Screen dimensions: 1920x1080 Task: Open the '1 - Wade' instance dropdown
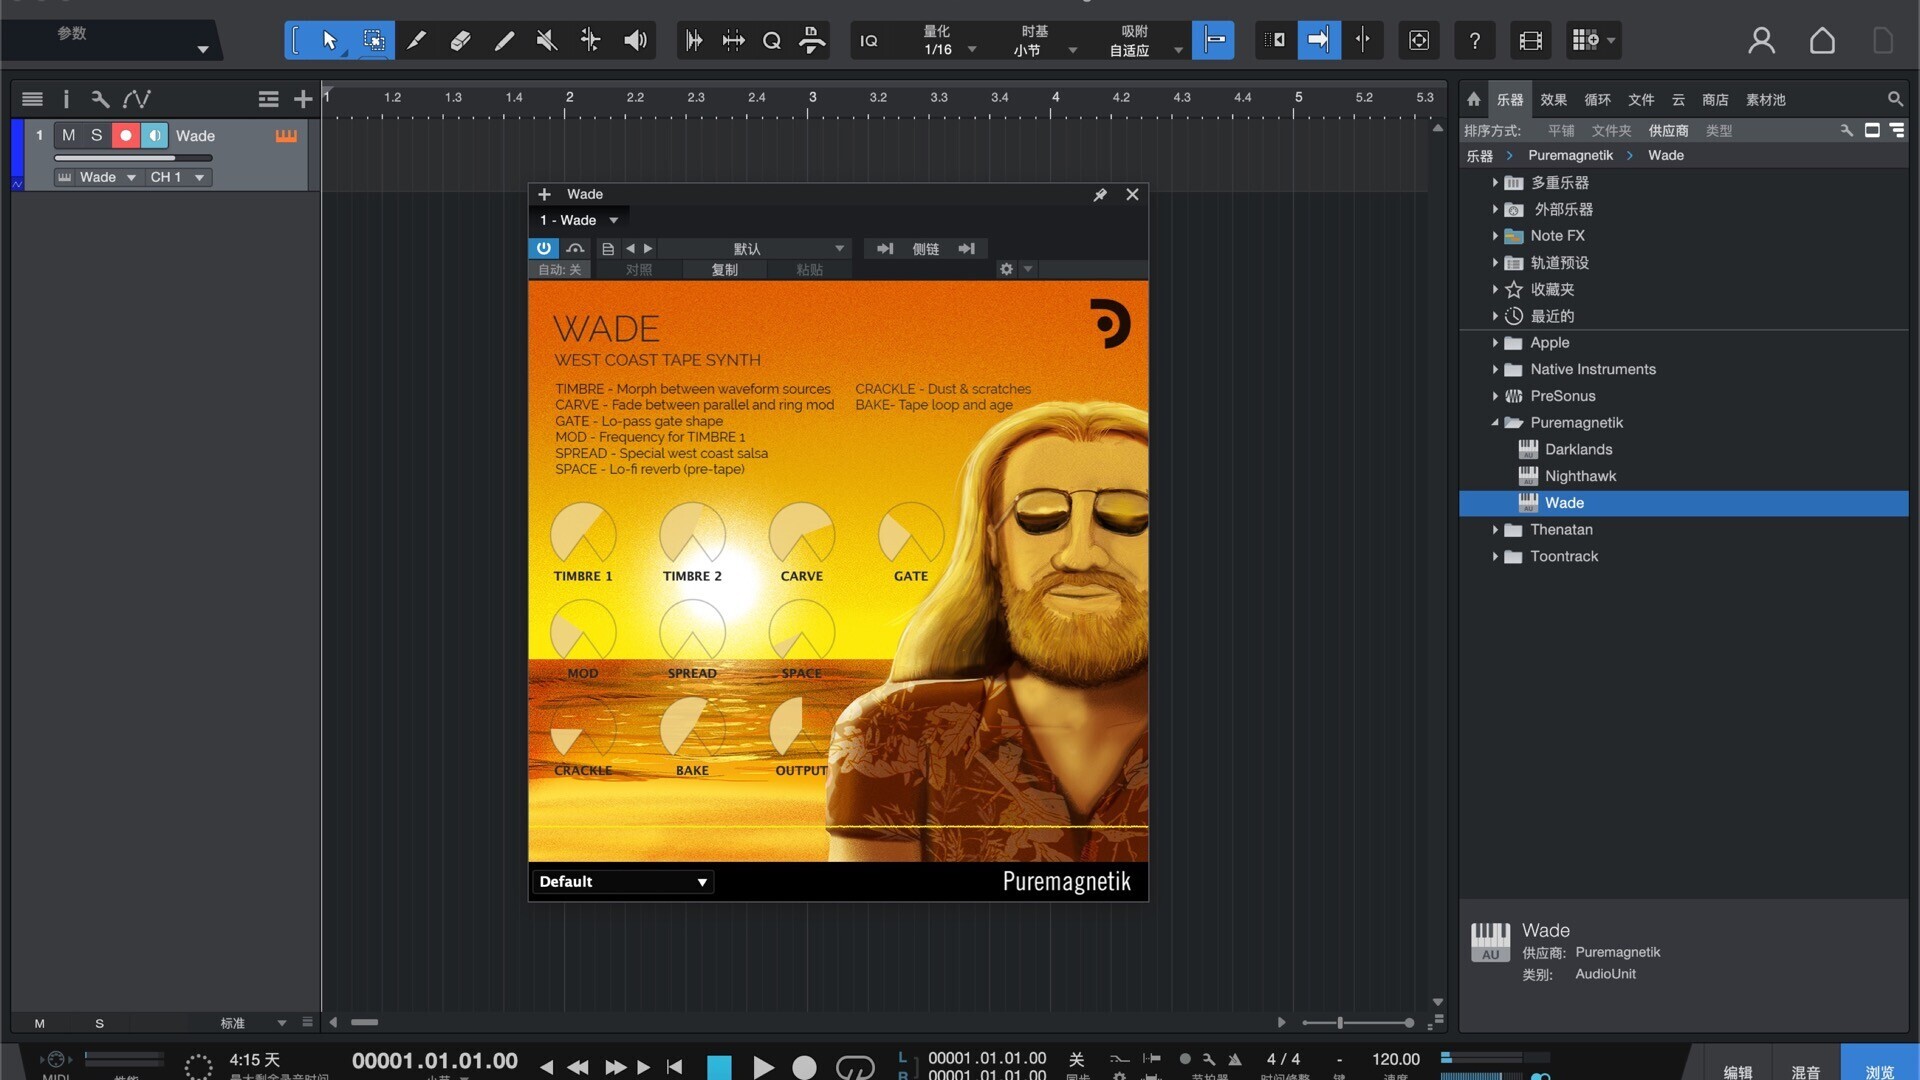coord(579,220)
